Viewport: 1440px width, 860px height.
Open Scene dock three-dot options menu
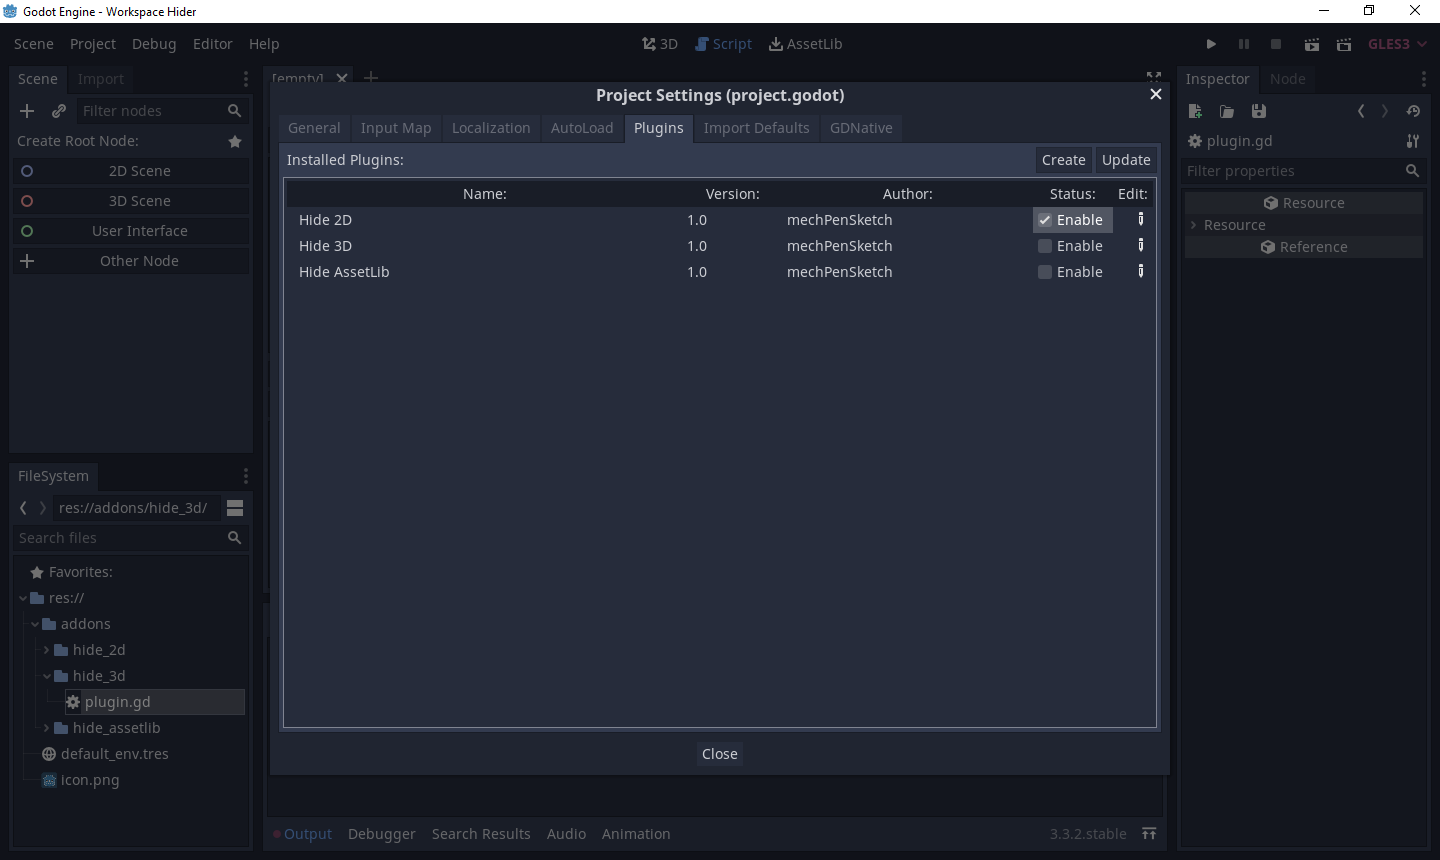point(246,79)
